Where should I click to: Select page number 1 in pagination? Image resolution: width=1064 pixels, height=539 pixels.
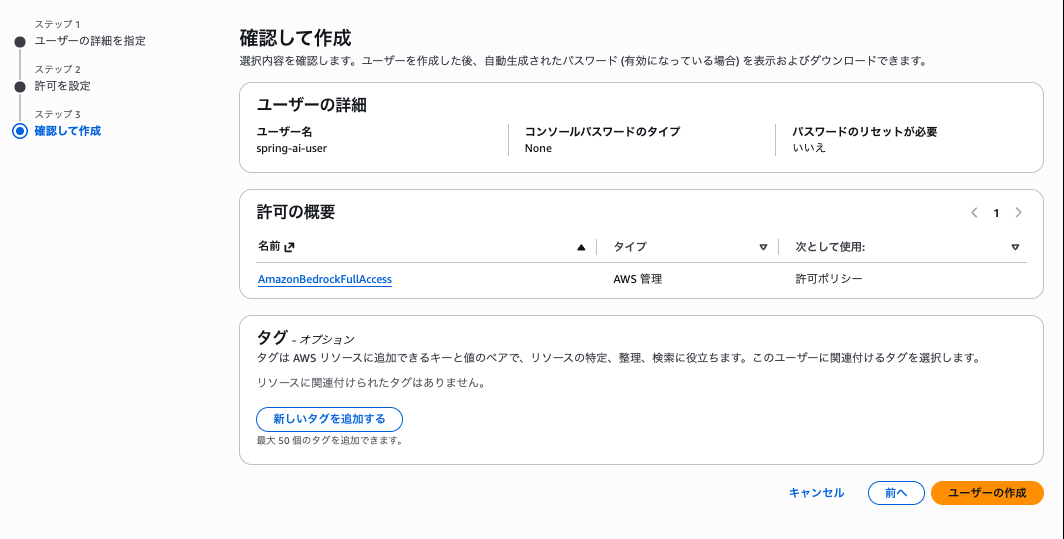point(996,213)
